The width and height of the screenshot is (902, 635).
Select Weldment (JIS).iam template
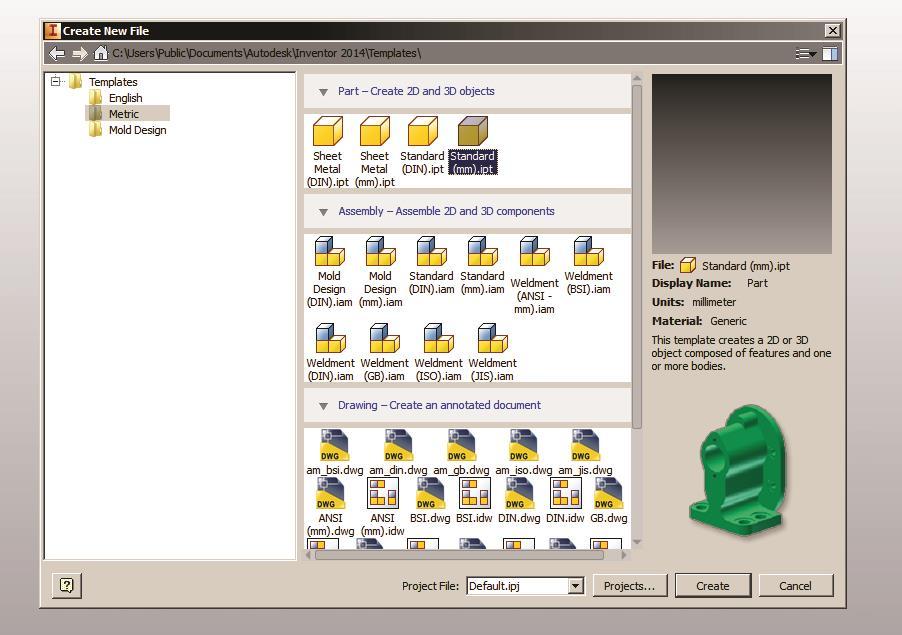point(492,352)
